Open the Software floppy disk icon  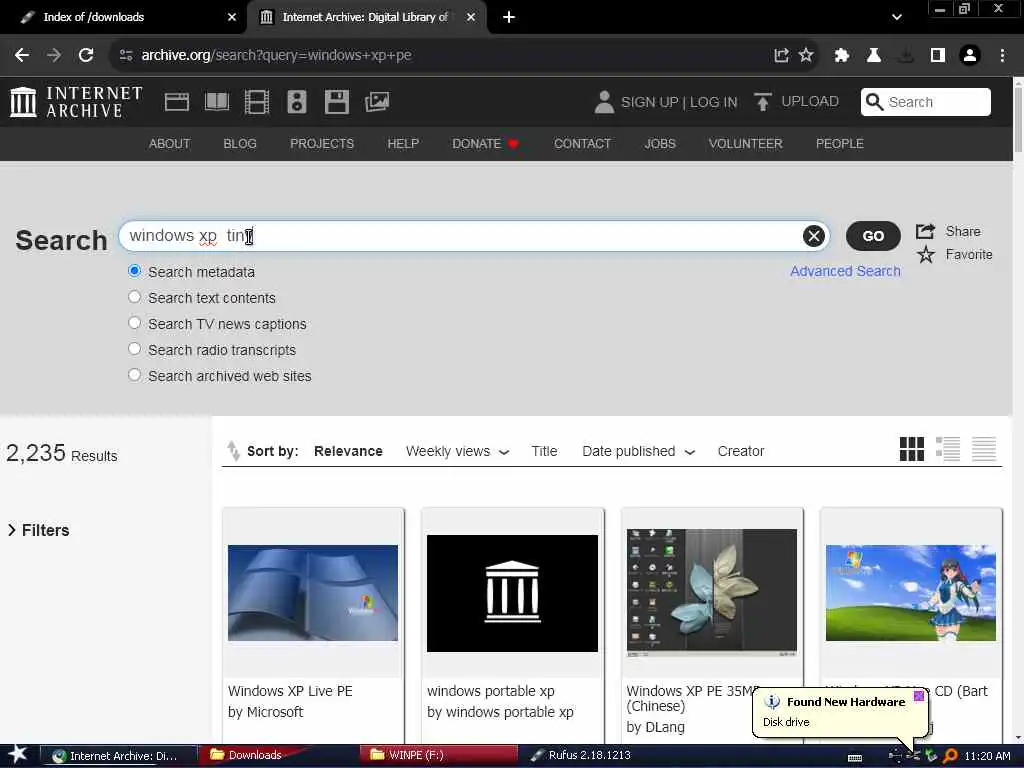pyautogui.click(x=337, y=102)
